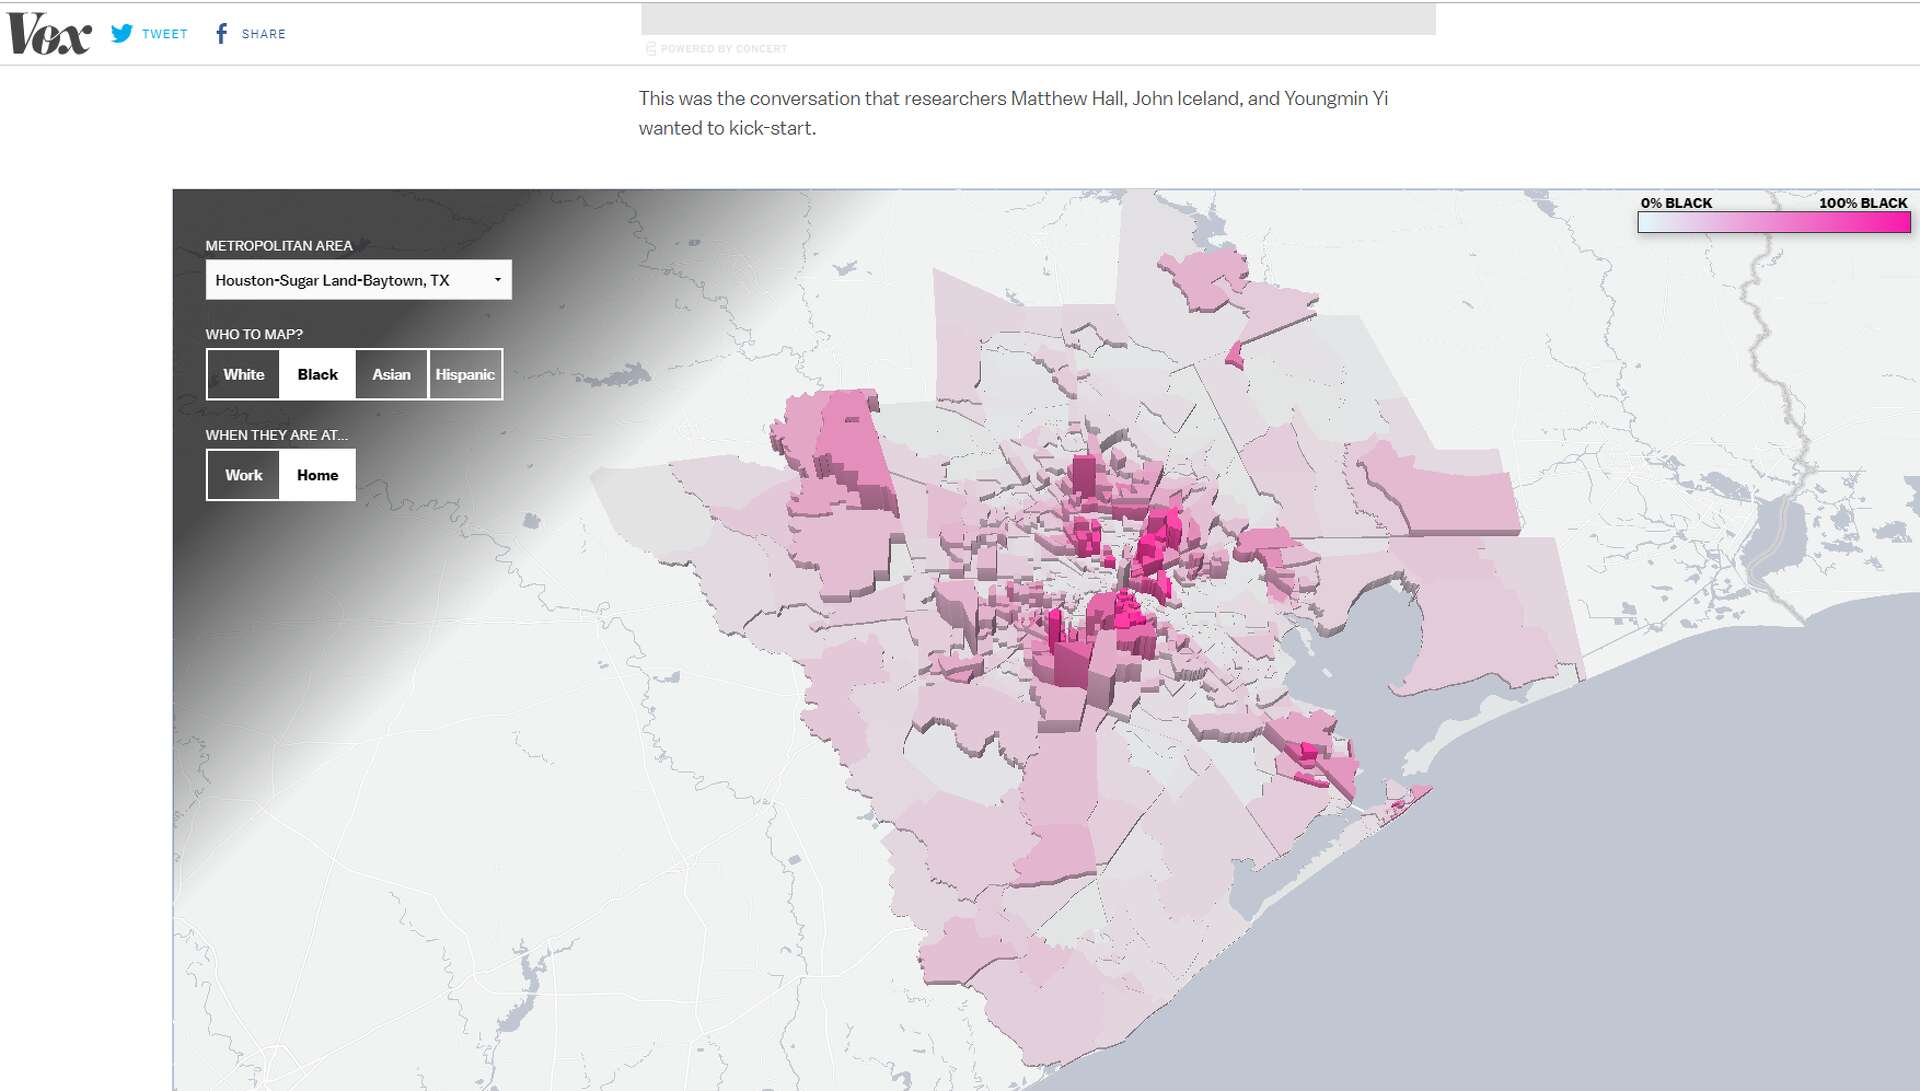Select "Asian" in the Who to Map options

[x=391, y=374]
